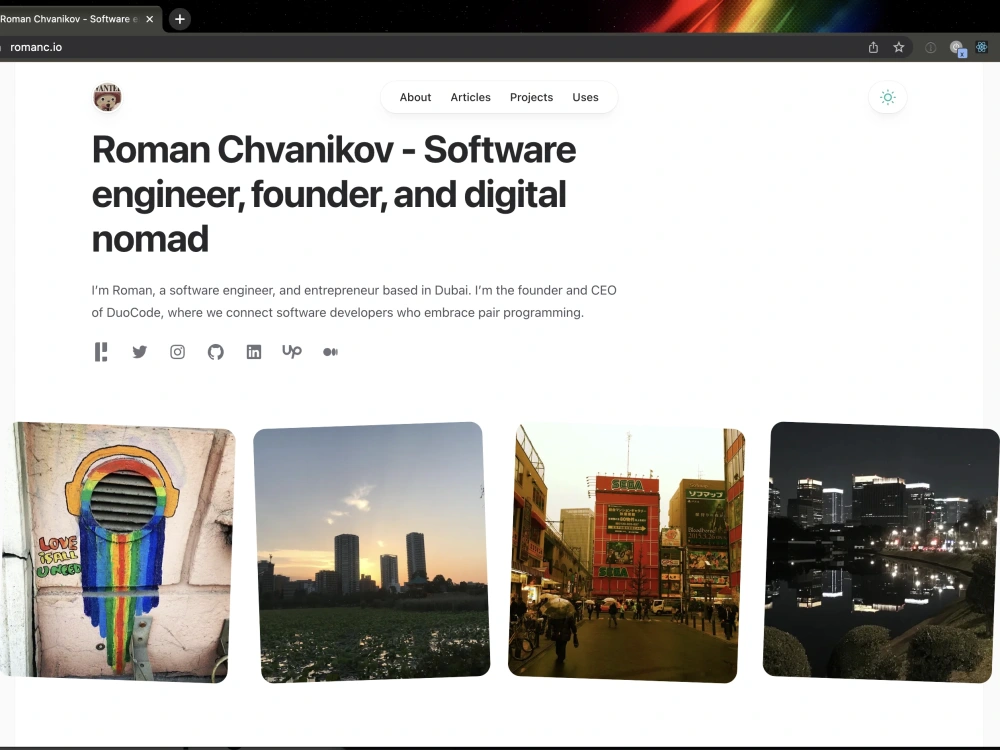The height and width of the screenshot is (750, 1000).
Task: Visit the LinkedIn profile icon
Action: [254, 352]
